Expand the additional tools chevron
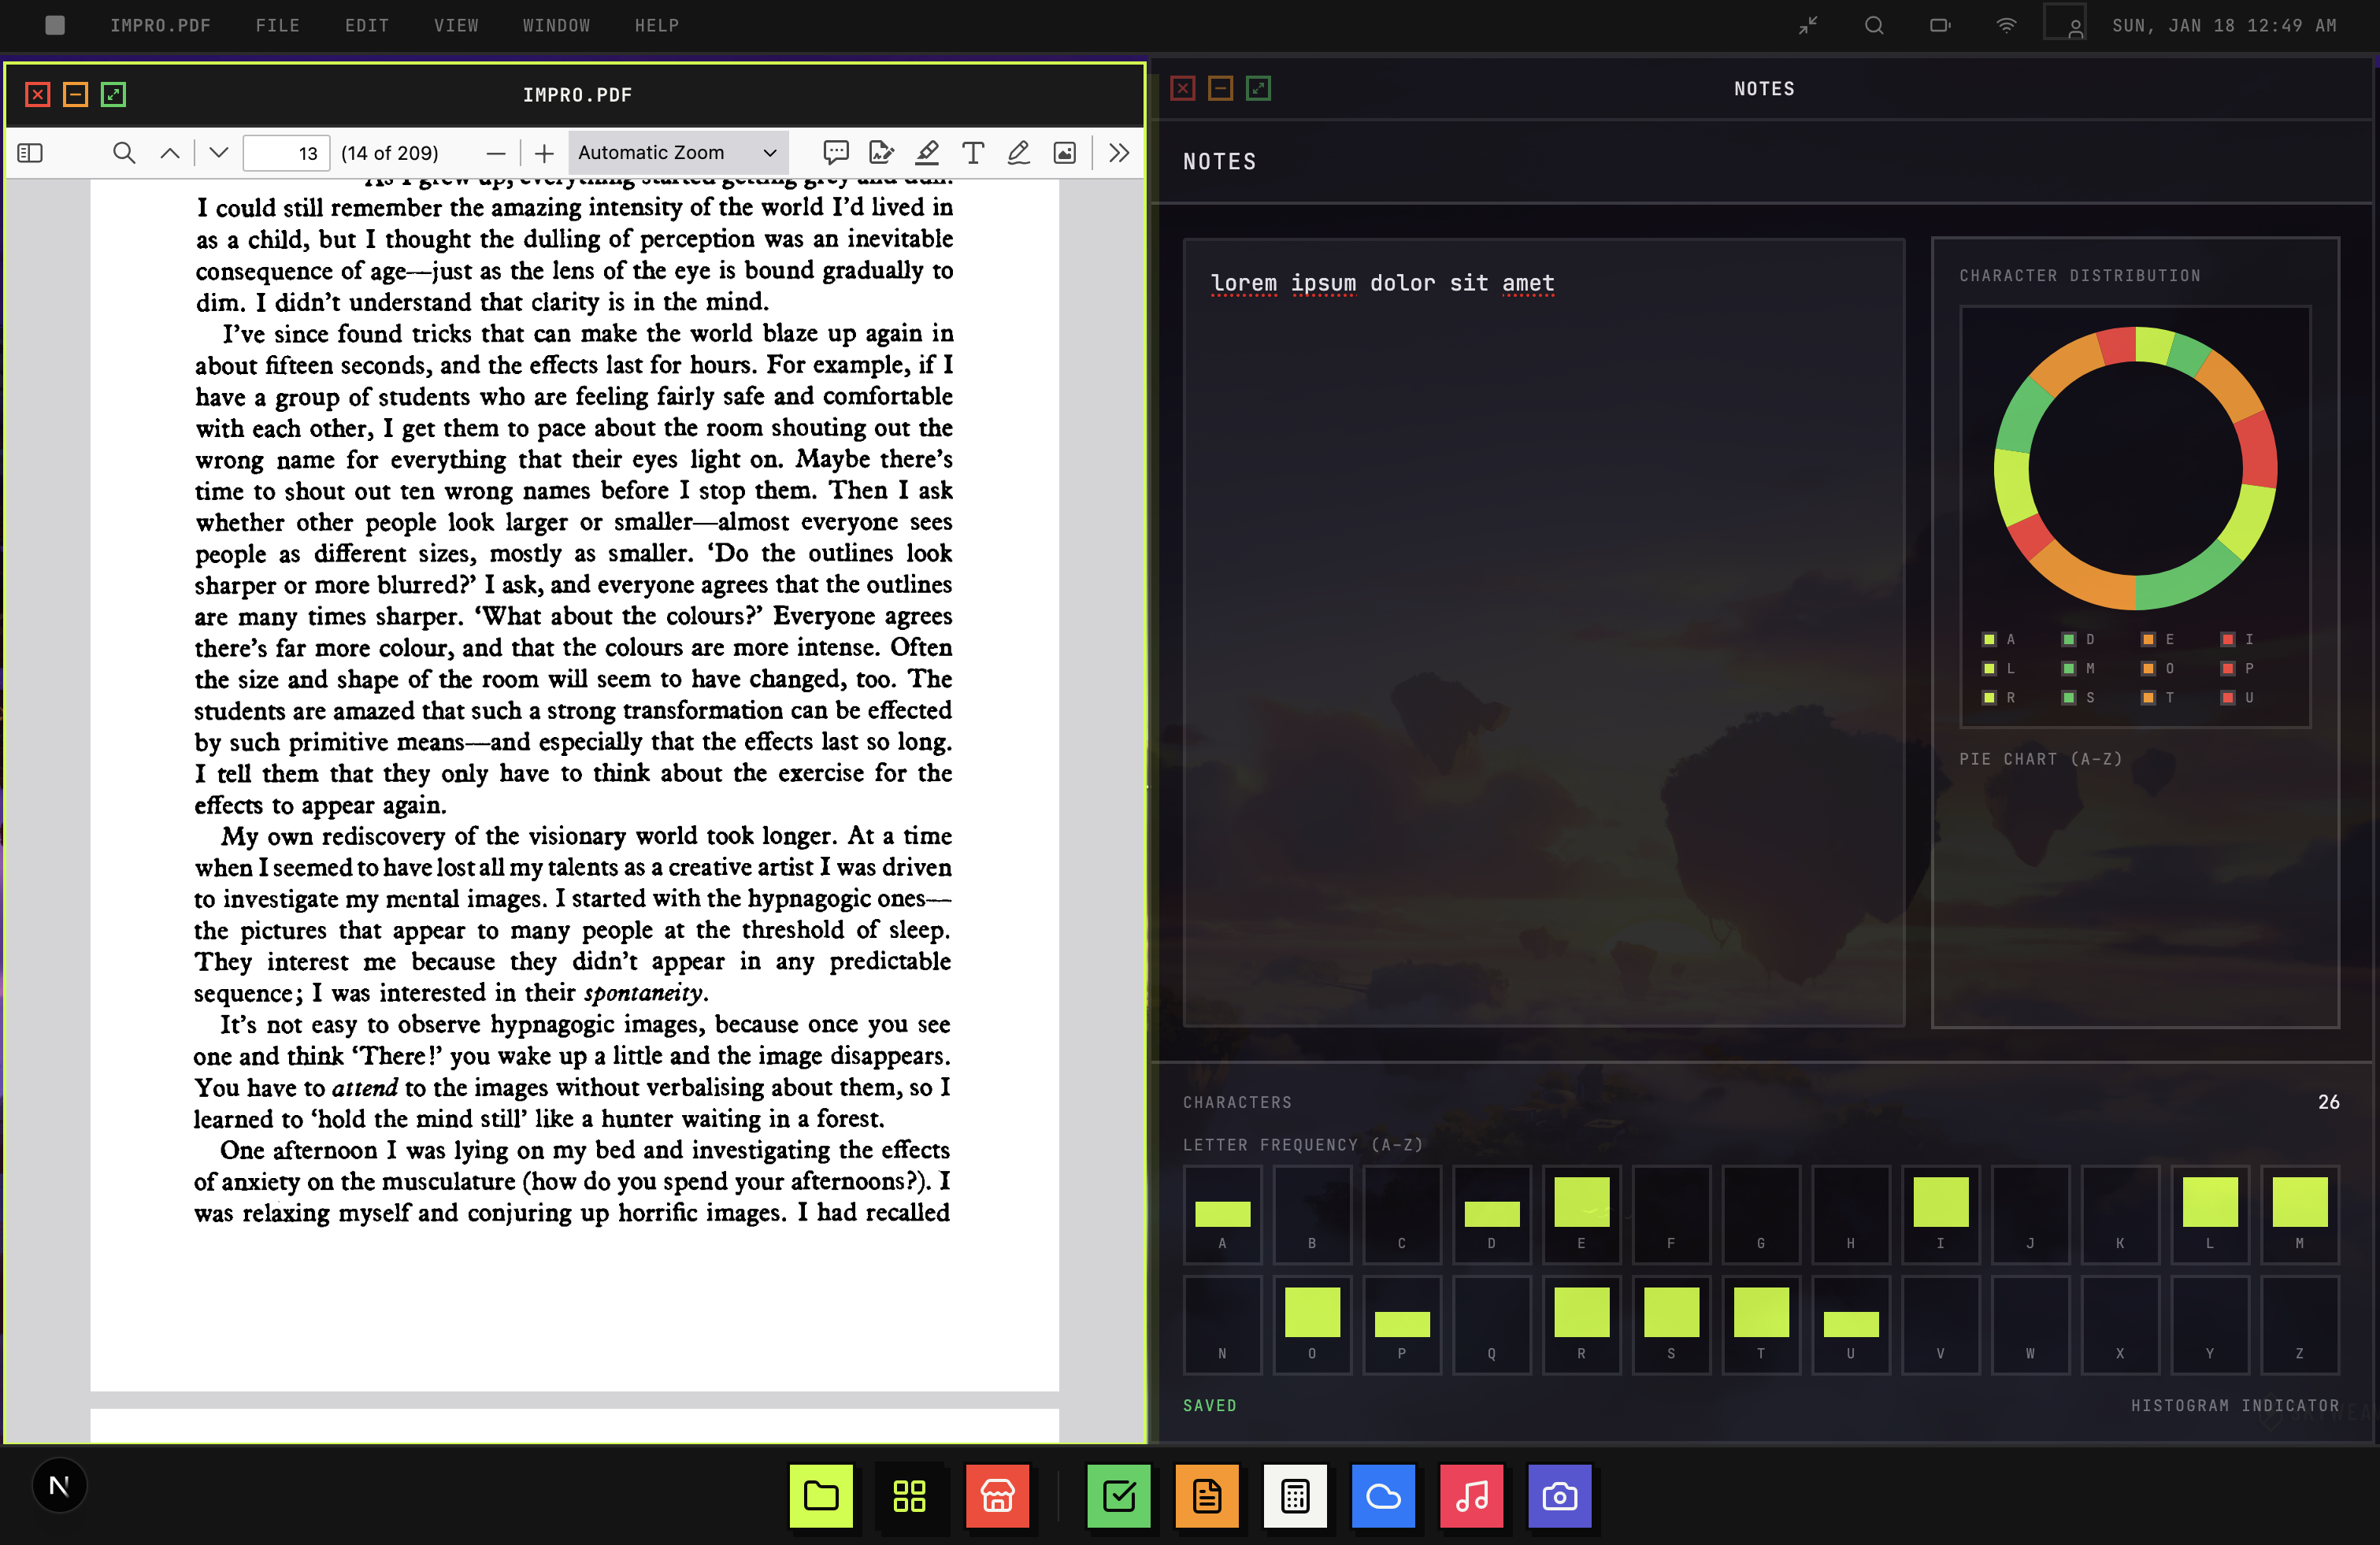The height and width of the screenshot is (1545, 2380). tap(1119, 153)
